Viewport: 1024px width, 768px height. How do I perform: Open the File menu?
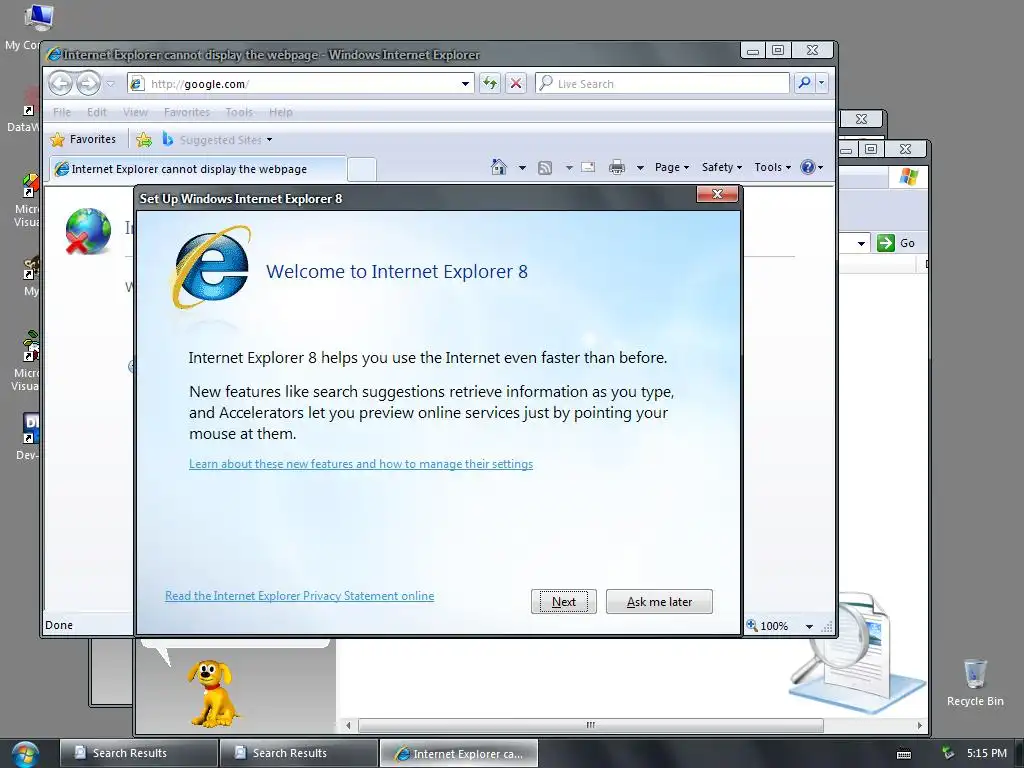tap(61, 112)
